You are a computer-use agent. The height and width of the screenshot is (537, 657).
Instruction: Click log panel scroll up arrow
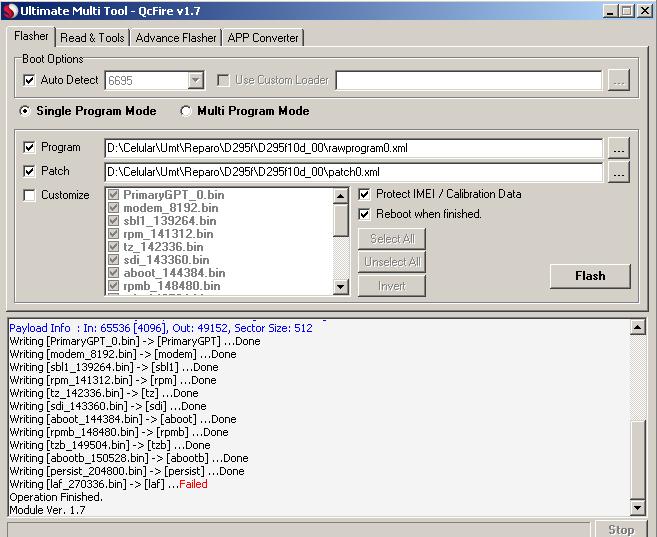coord(637,327)
